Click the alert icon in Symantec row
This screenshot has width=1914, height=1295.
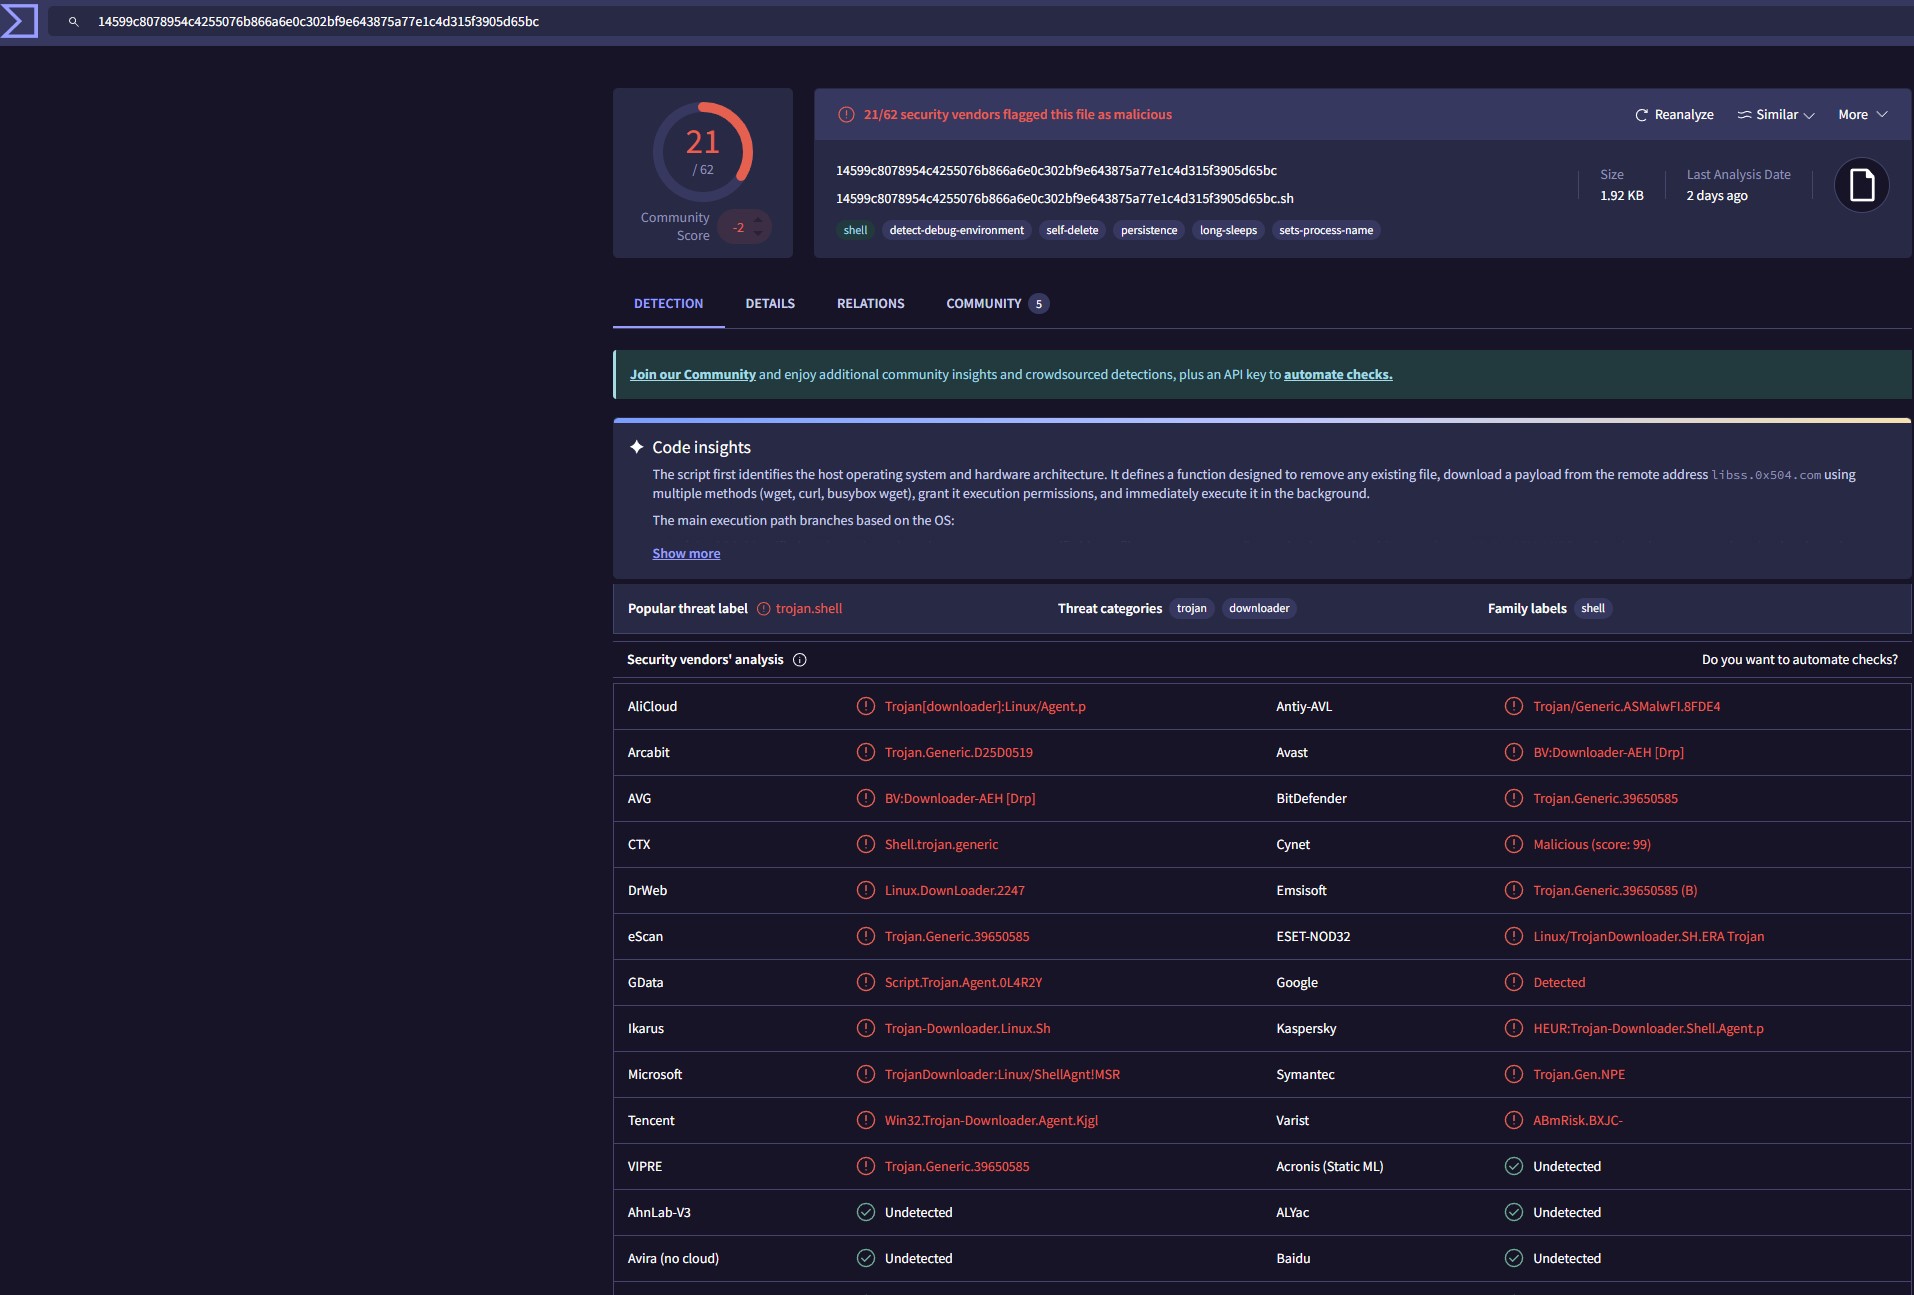[x=1514, y=1074]
